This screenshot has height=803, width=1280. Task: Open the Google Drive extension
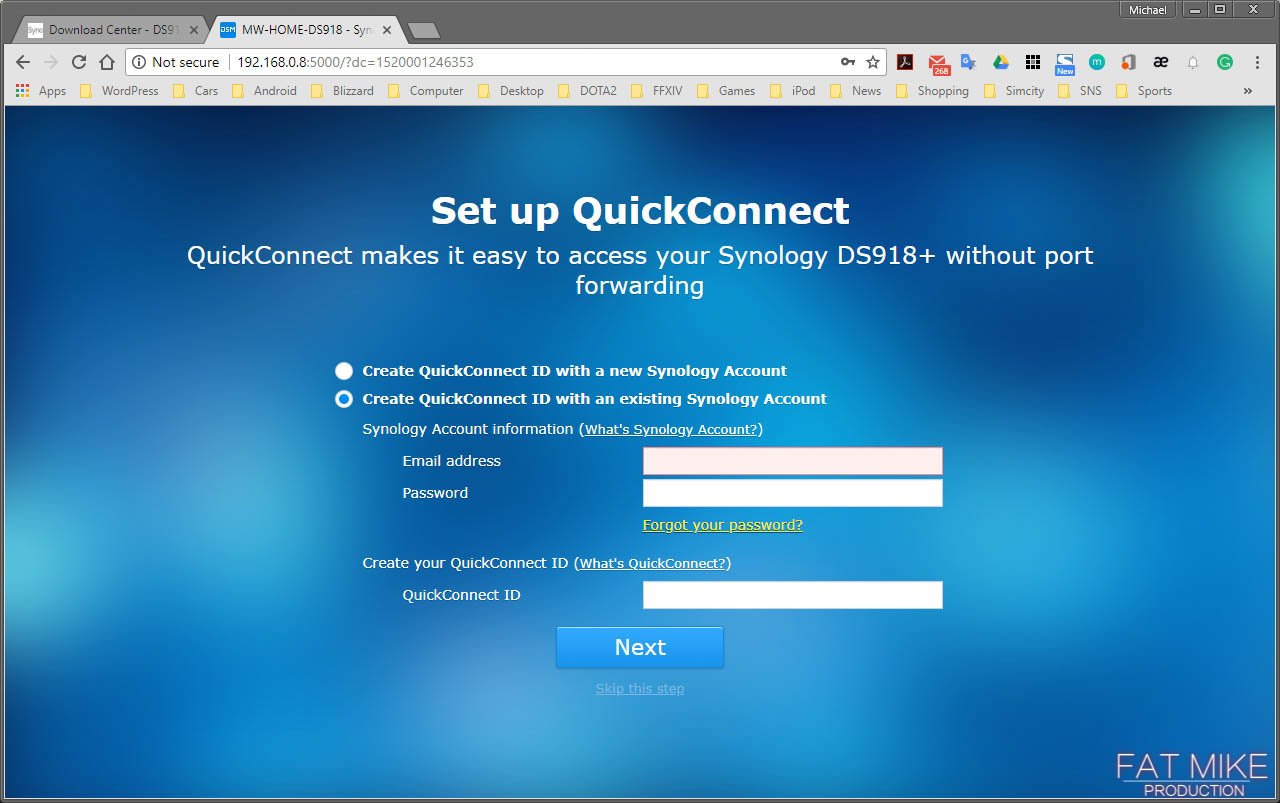[x=1000, y=62]
